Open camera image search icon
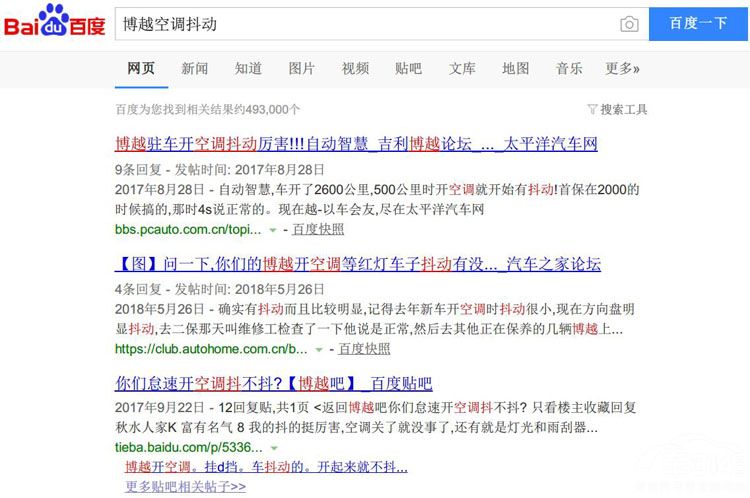 coord(628,24)
